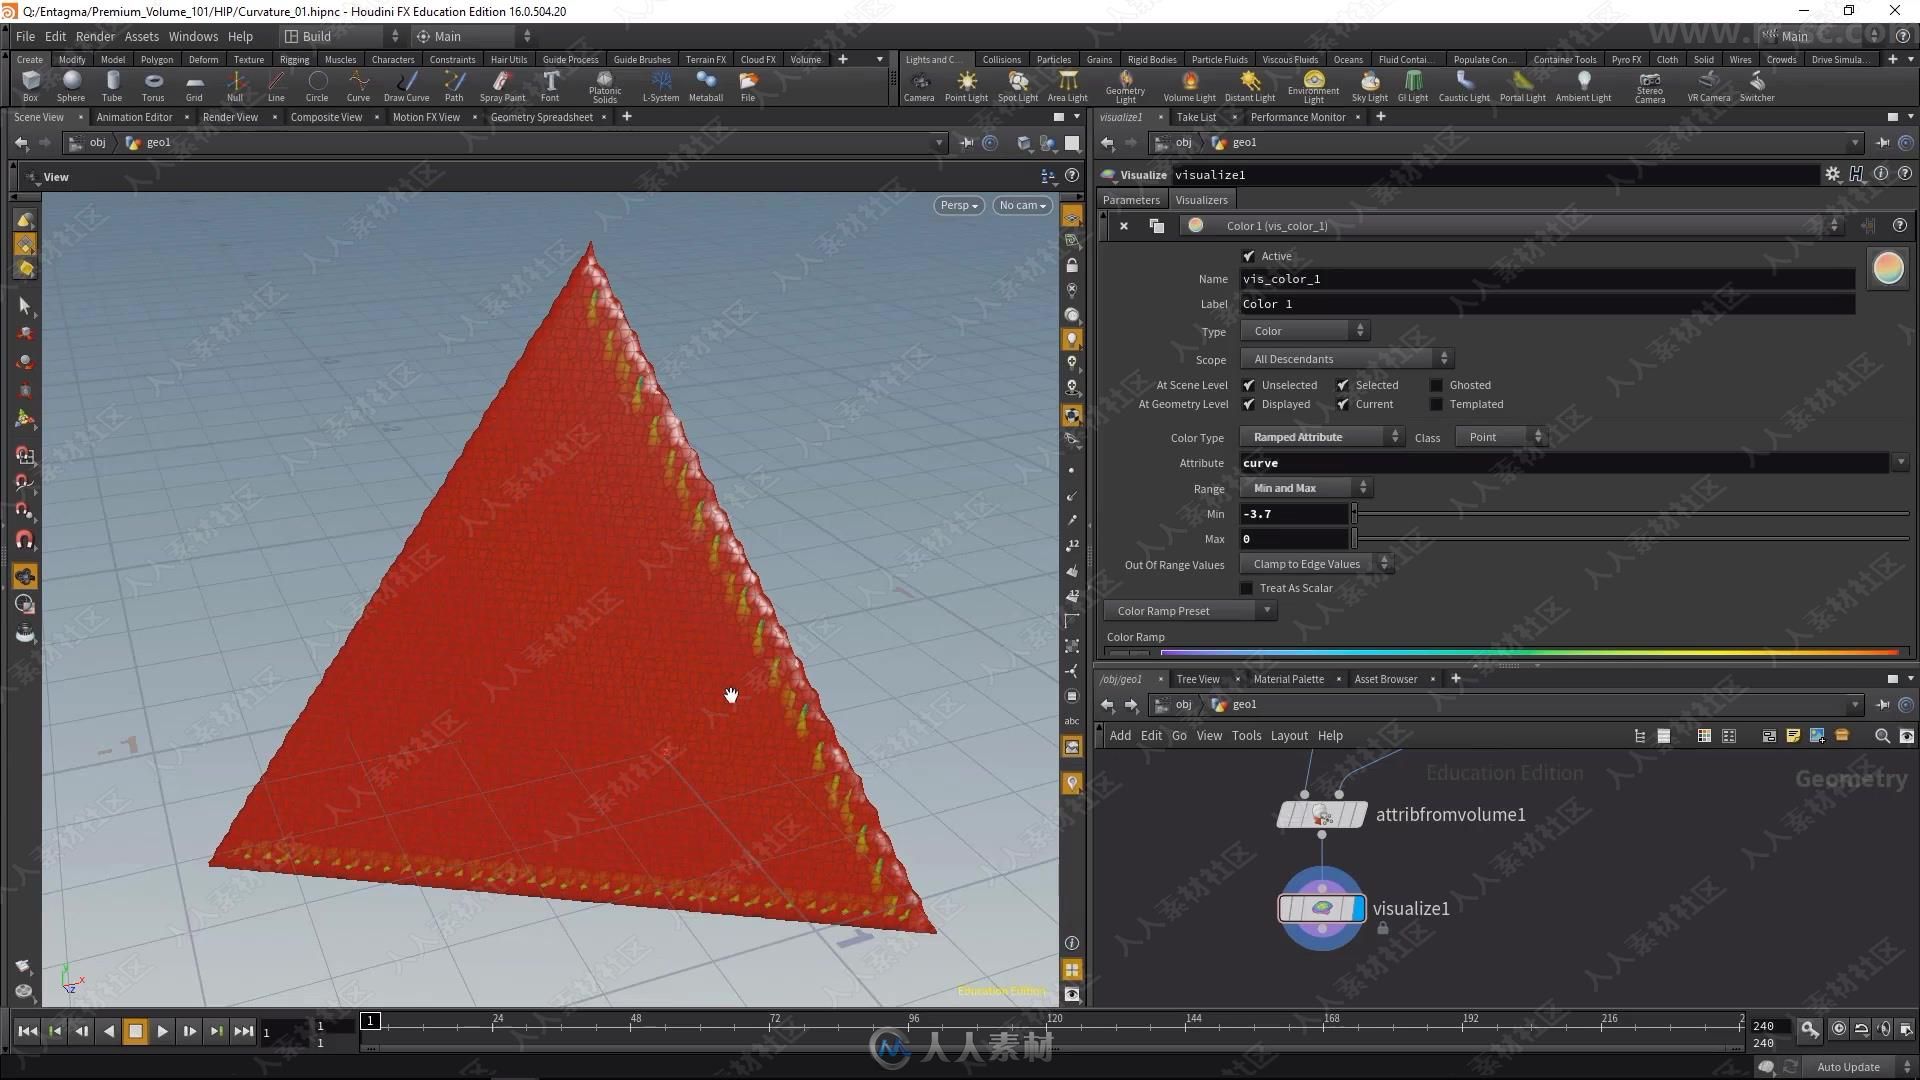Click the Min value slider
Image resolution: width=1920 pixels, height=1080 pixels.
(1631, 514)
